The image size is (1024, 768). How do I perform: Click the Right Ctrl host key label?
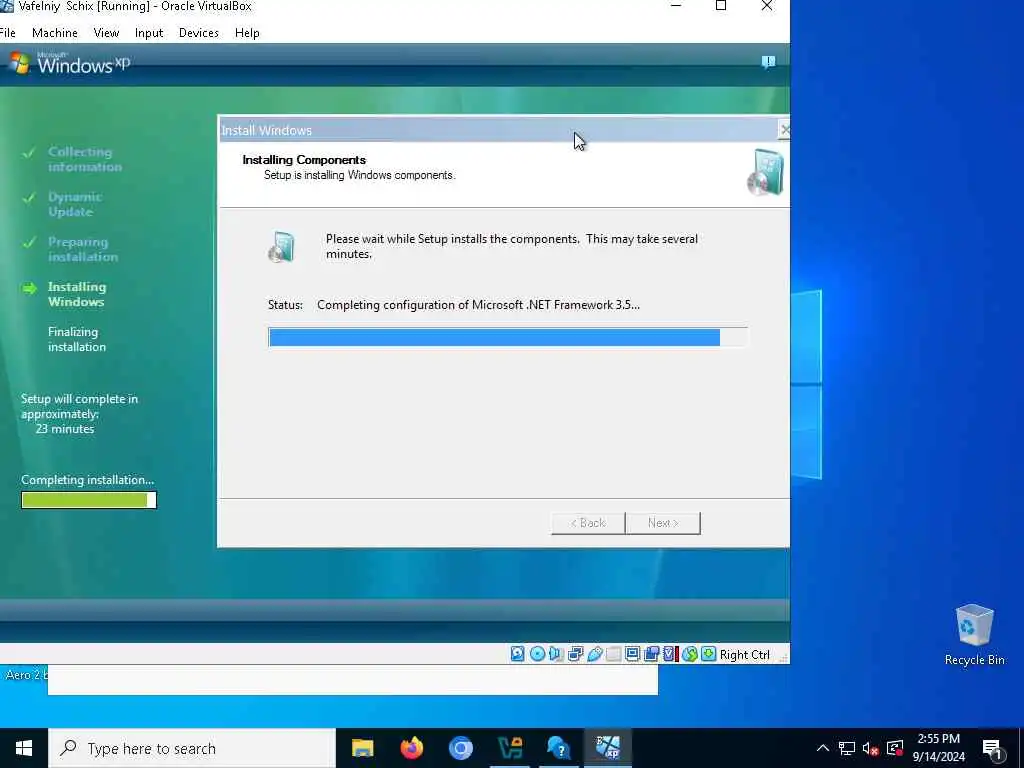pyautogui.click(x=744, y=654)
